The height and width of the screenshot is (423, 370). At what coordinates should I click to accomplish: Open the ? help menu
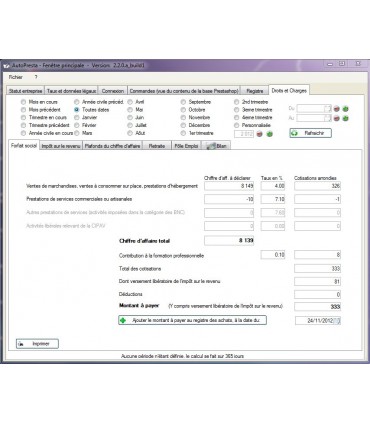click(36, 77)
